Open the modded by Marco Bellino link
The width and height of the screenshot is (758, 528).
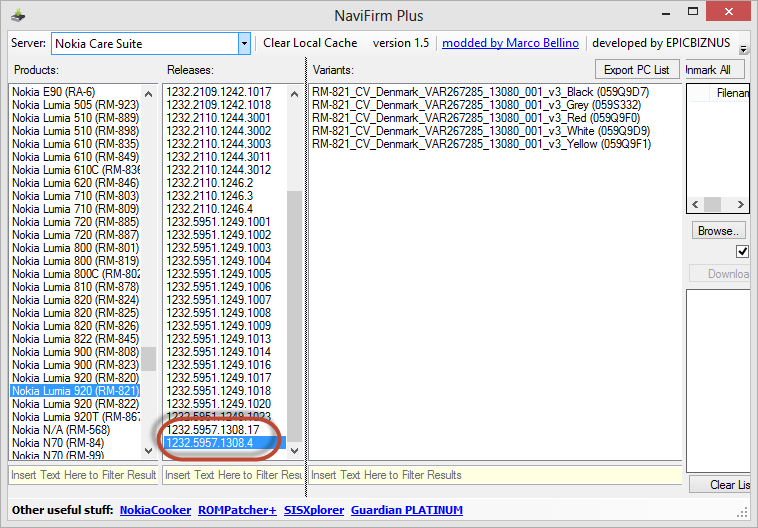[x=510, y=43]
